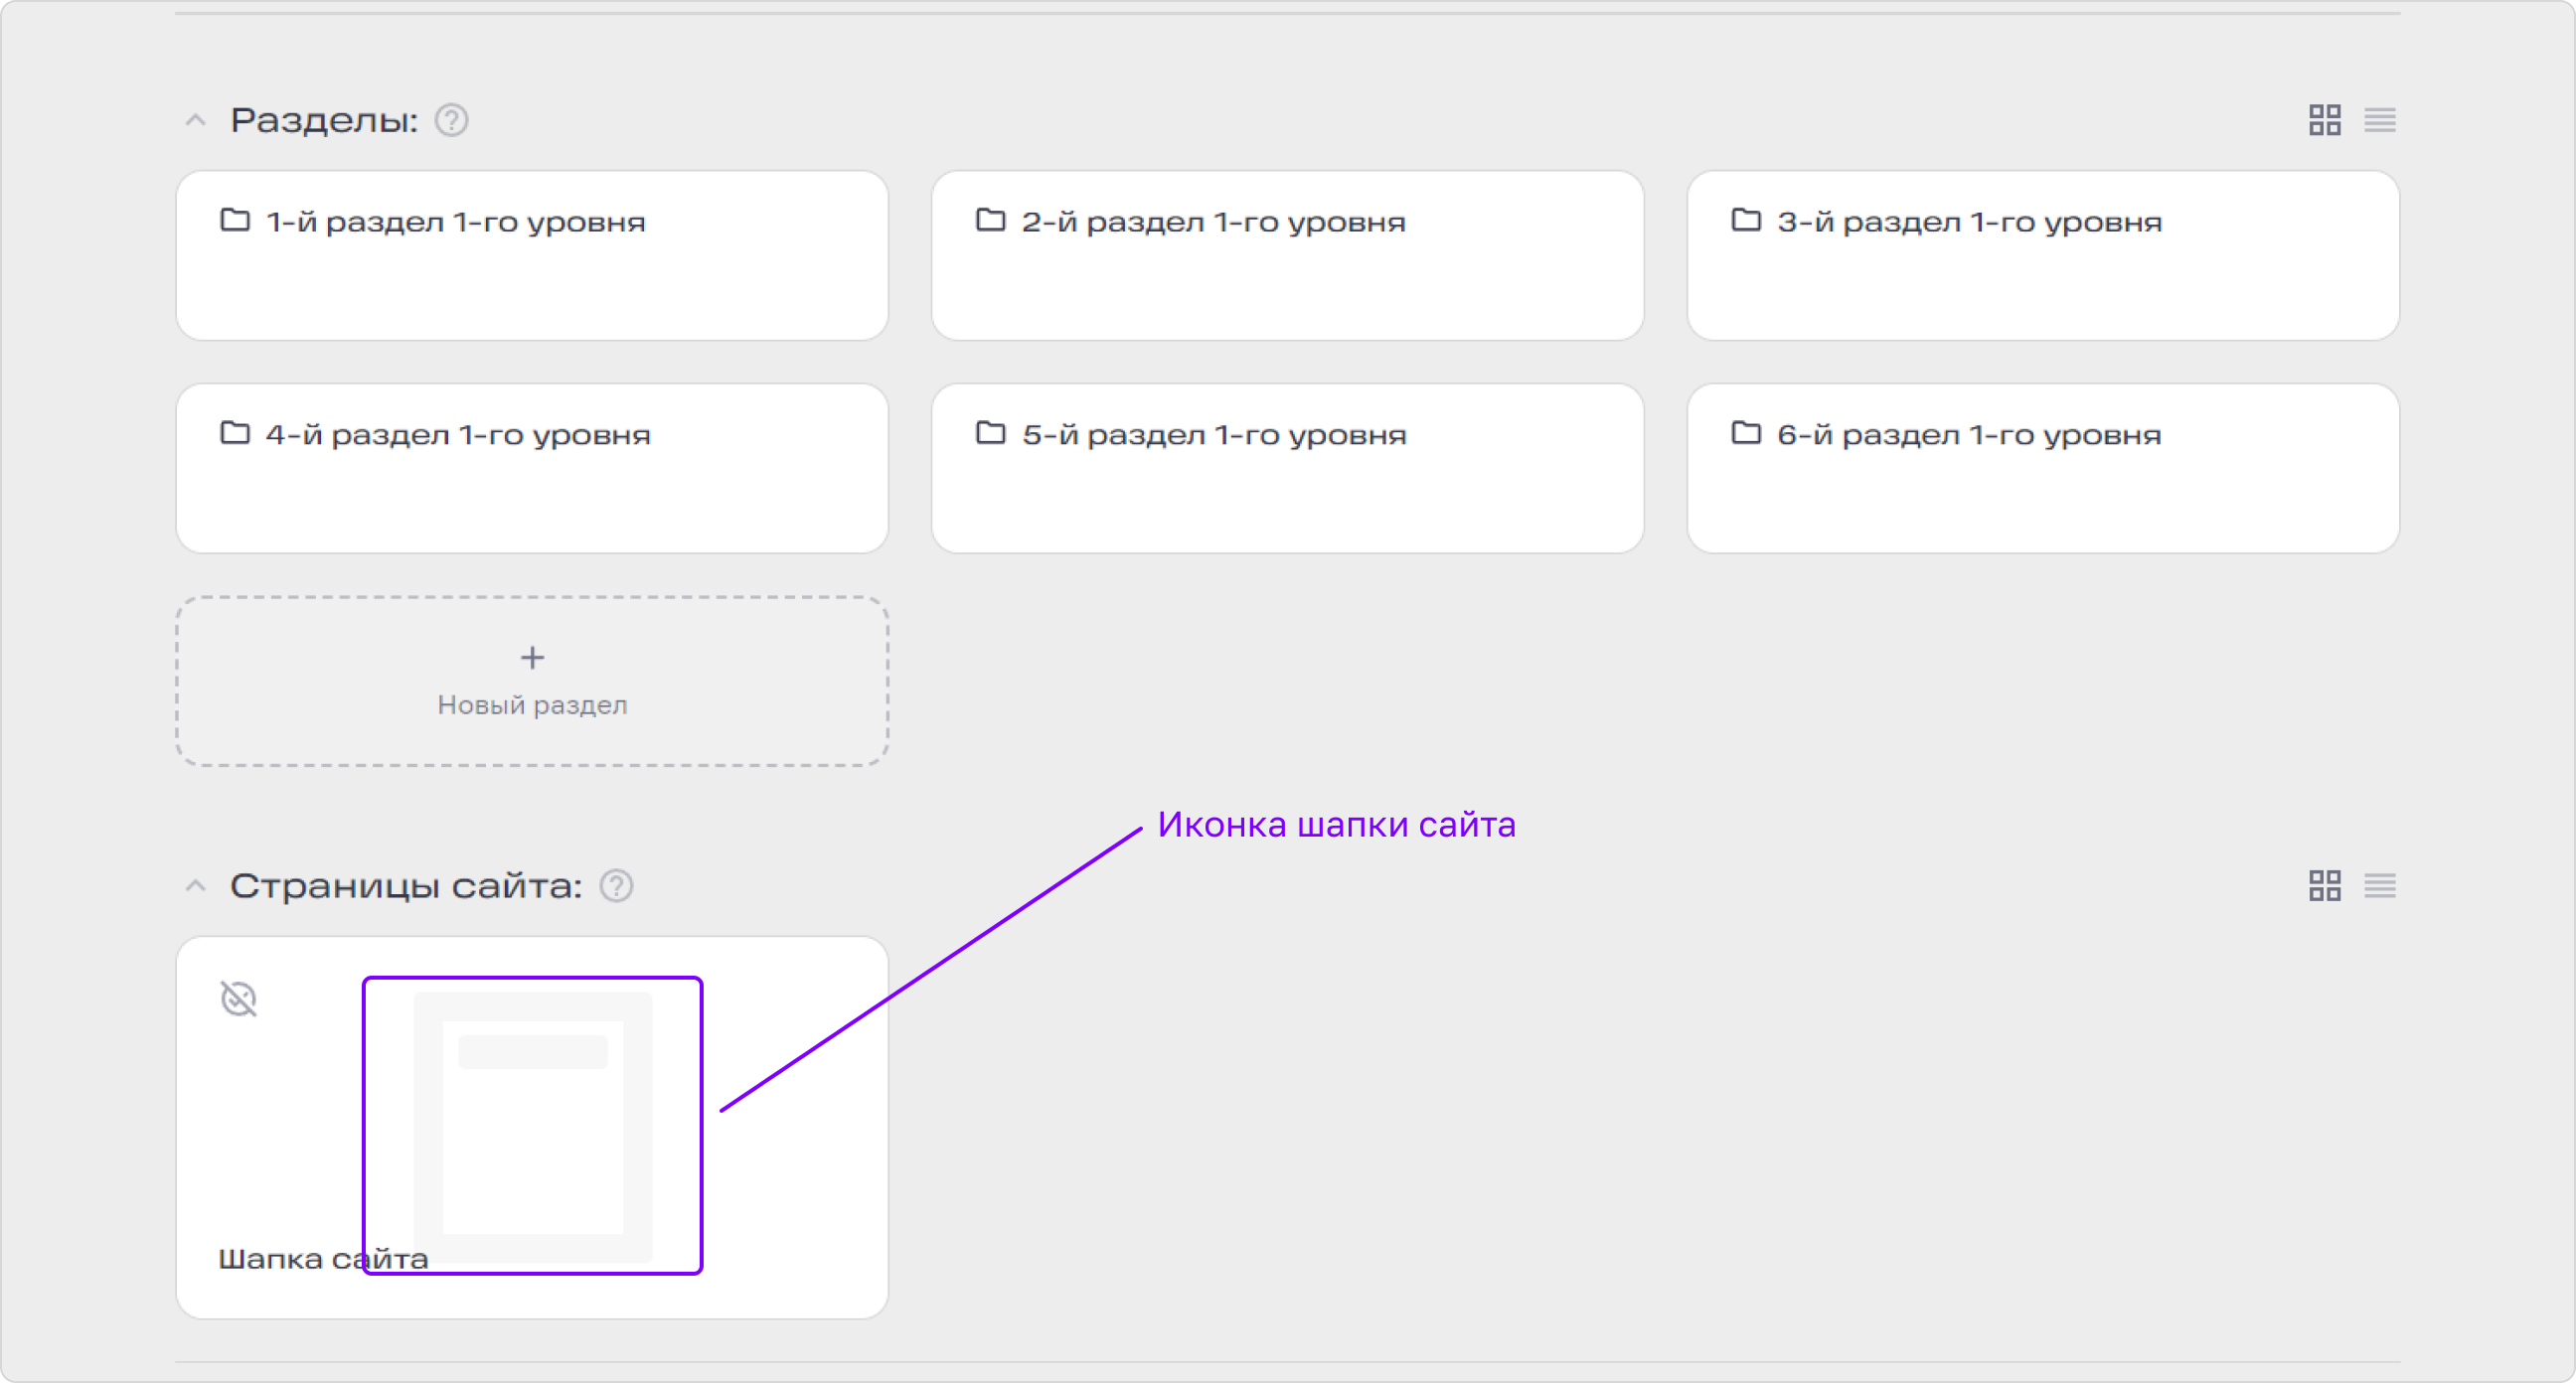Open 4-й раздел 1-го уровня card
Viewport: 2576px width, 1383px height.
(532, 469)
